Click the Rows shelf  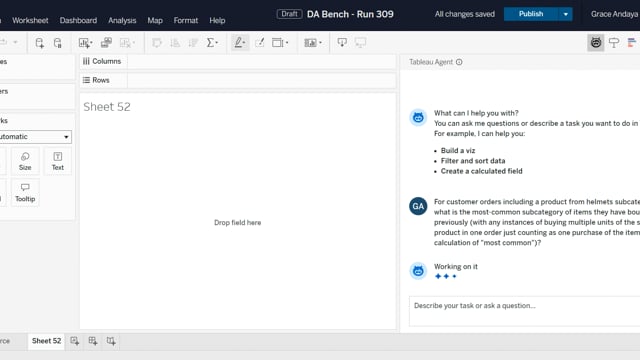(238, 80)
